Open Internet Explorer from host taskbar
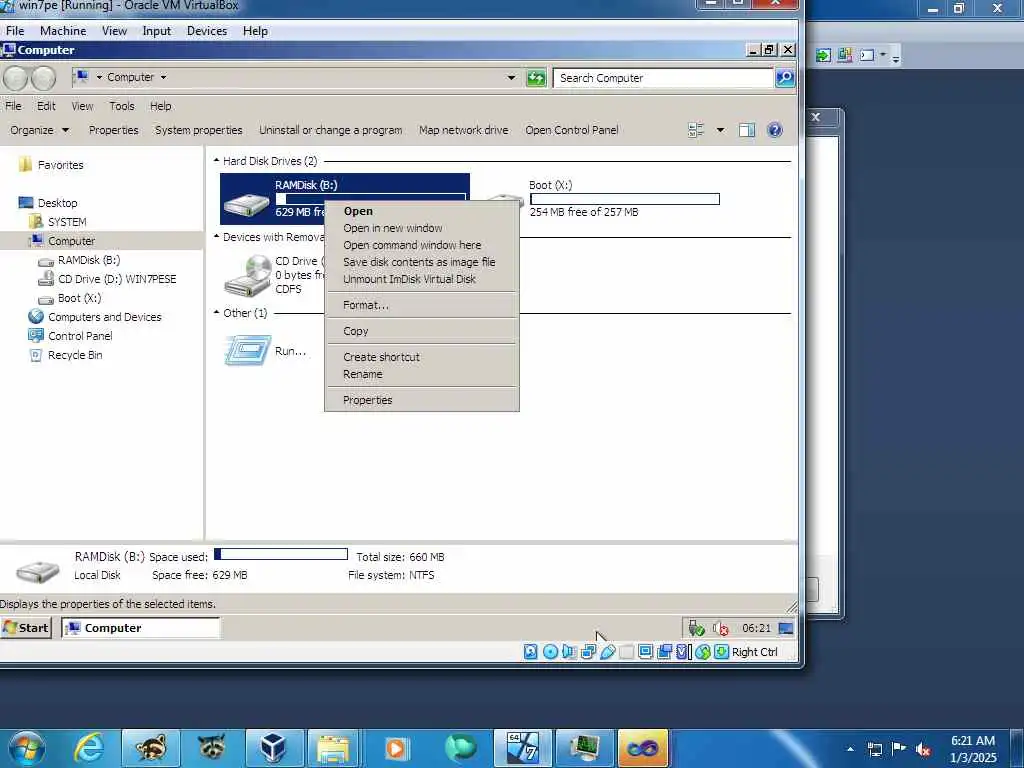The height and width of the screenshot is (768, 1024). [x=88, y=748]
